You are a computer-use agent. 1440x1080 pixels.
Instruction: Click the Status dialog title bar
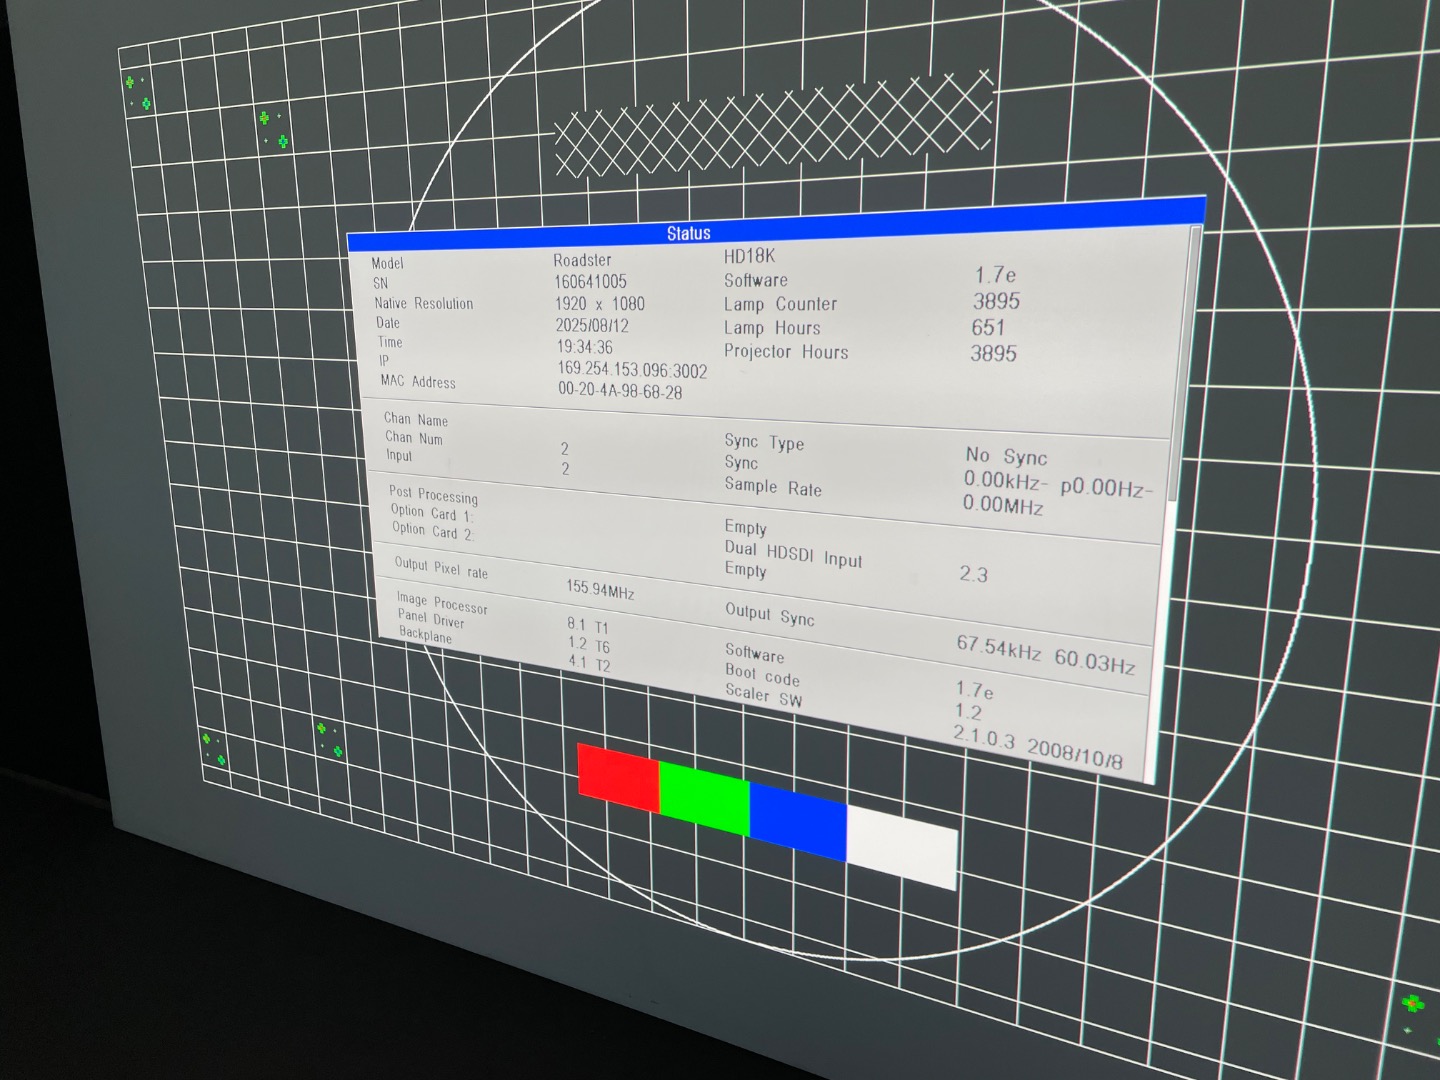(776, 226)
